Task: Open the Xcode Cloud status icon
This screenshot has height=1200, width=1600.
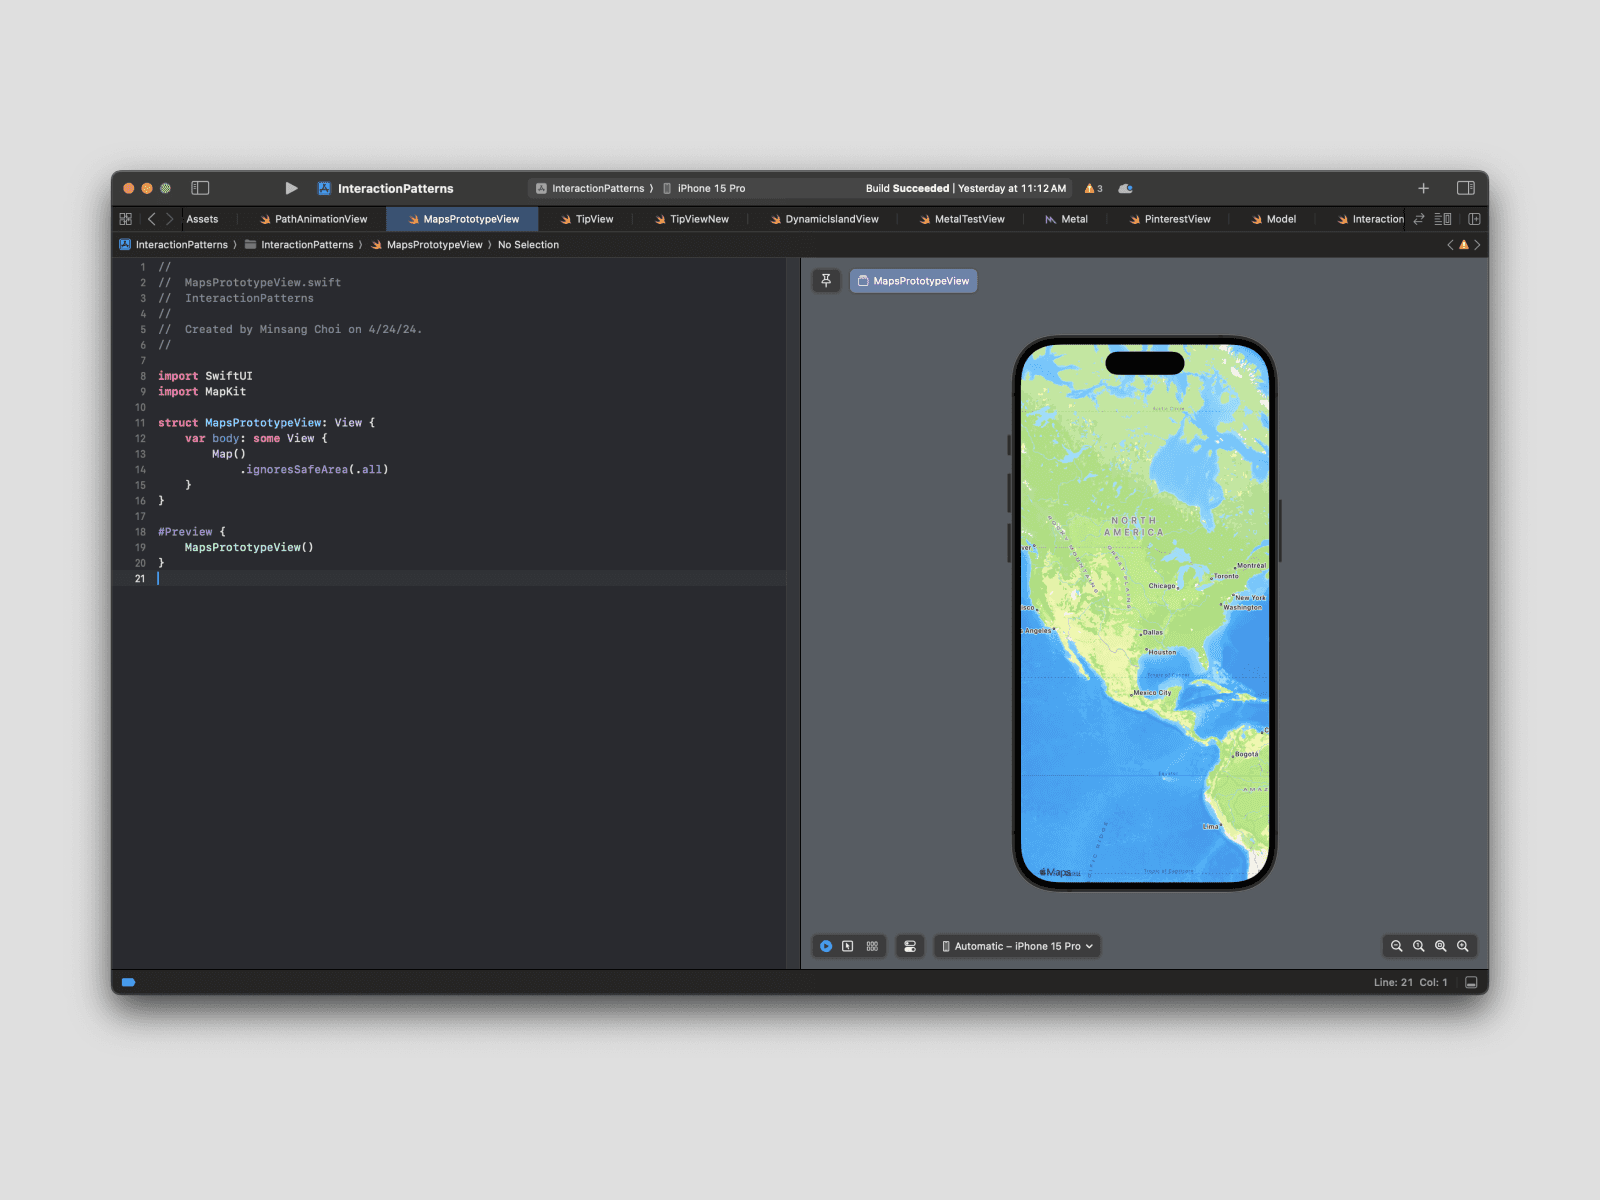Action: [1126, 188]
